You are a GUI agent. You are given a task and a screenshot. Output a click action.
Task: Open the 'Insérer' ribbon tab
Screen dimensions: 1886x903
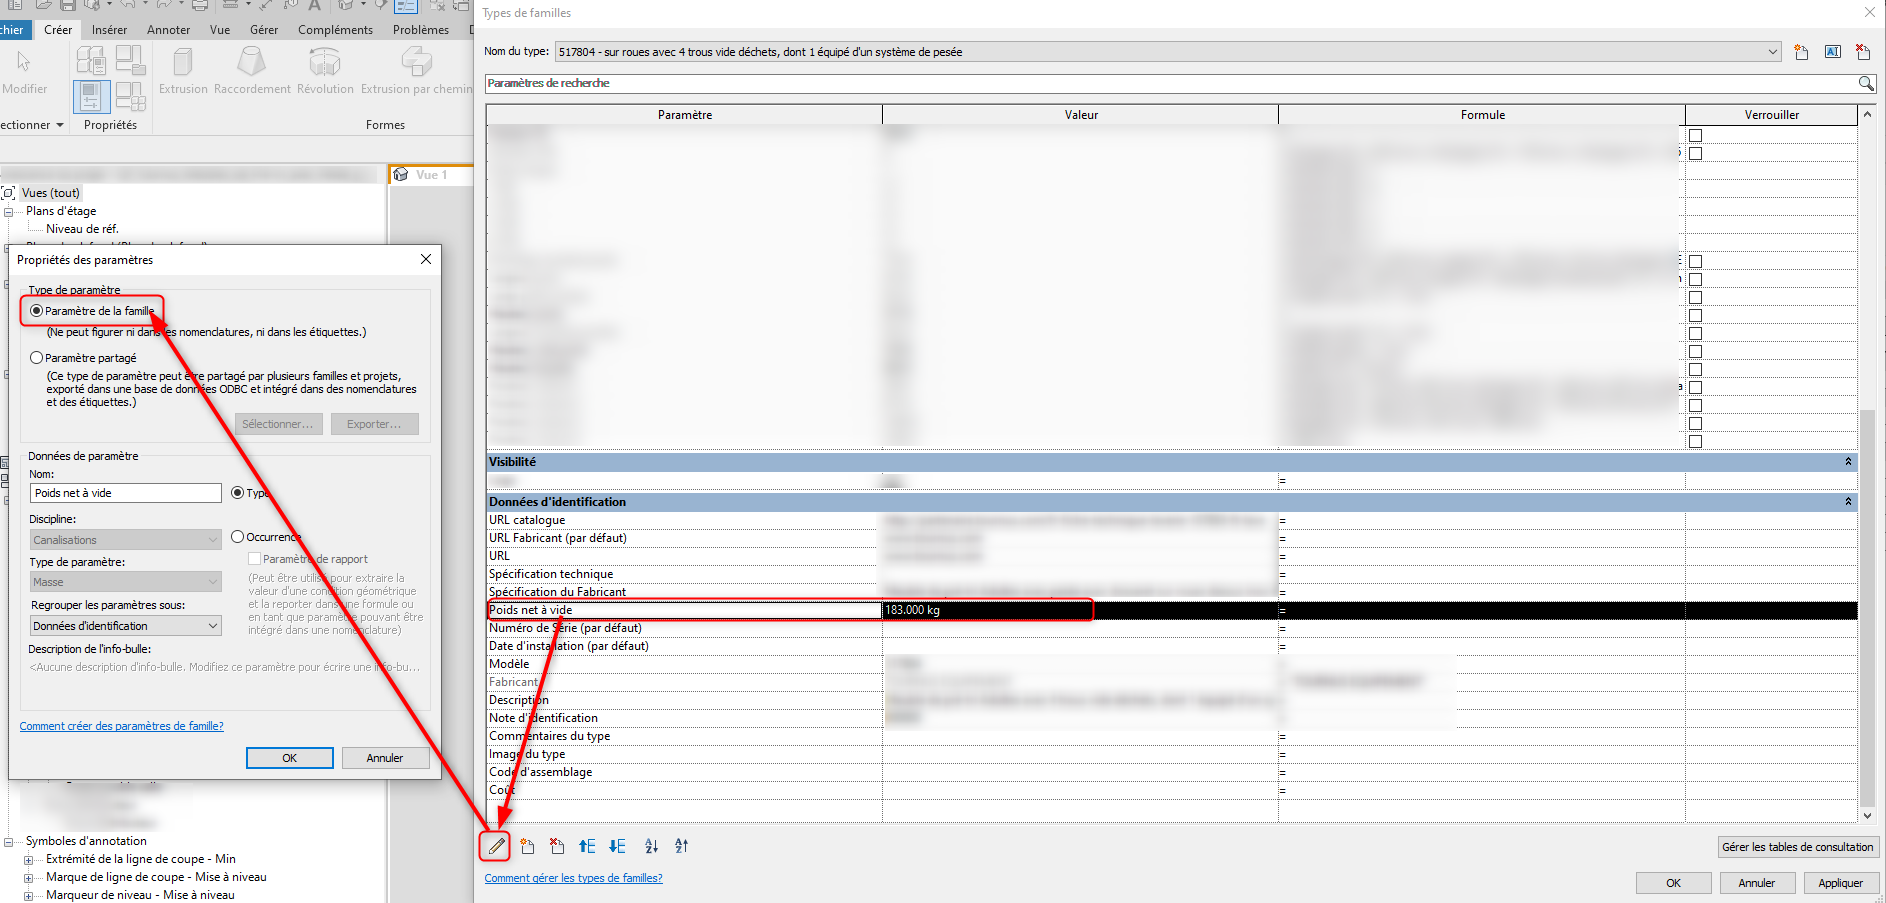[x=109, y=30]
